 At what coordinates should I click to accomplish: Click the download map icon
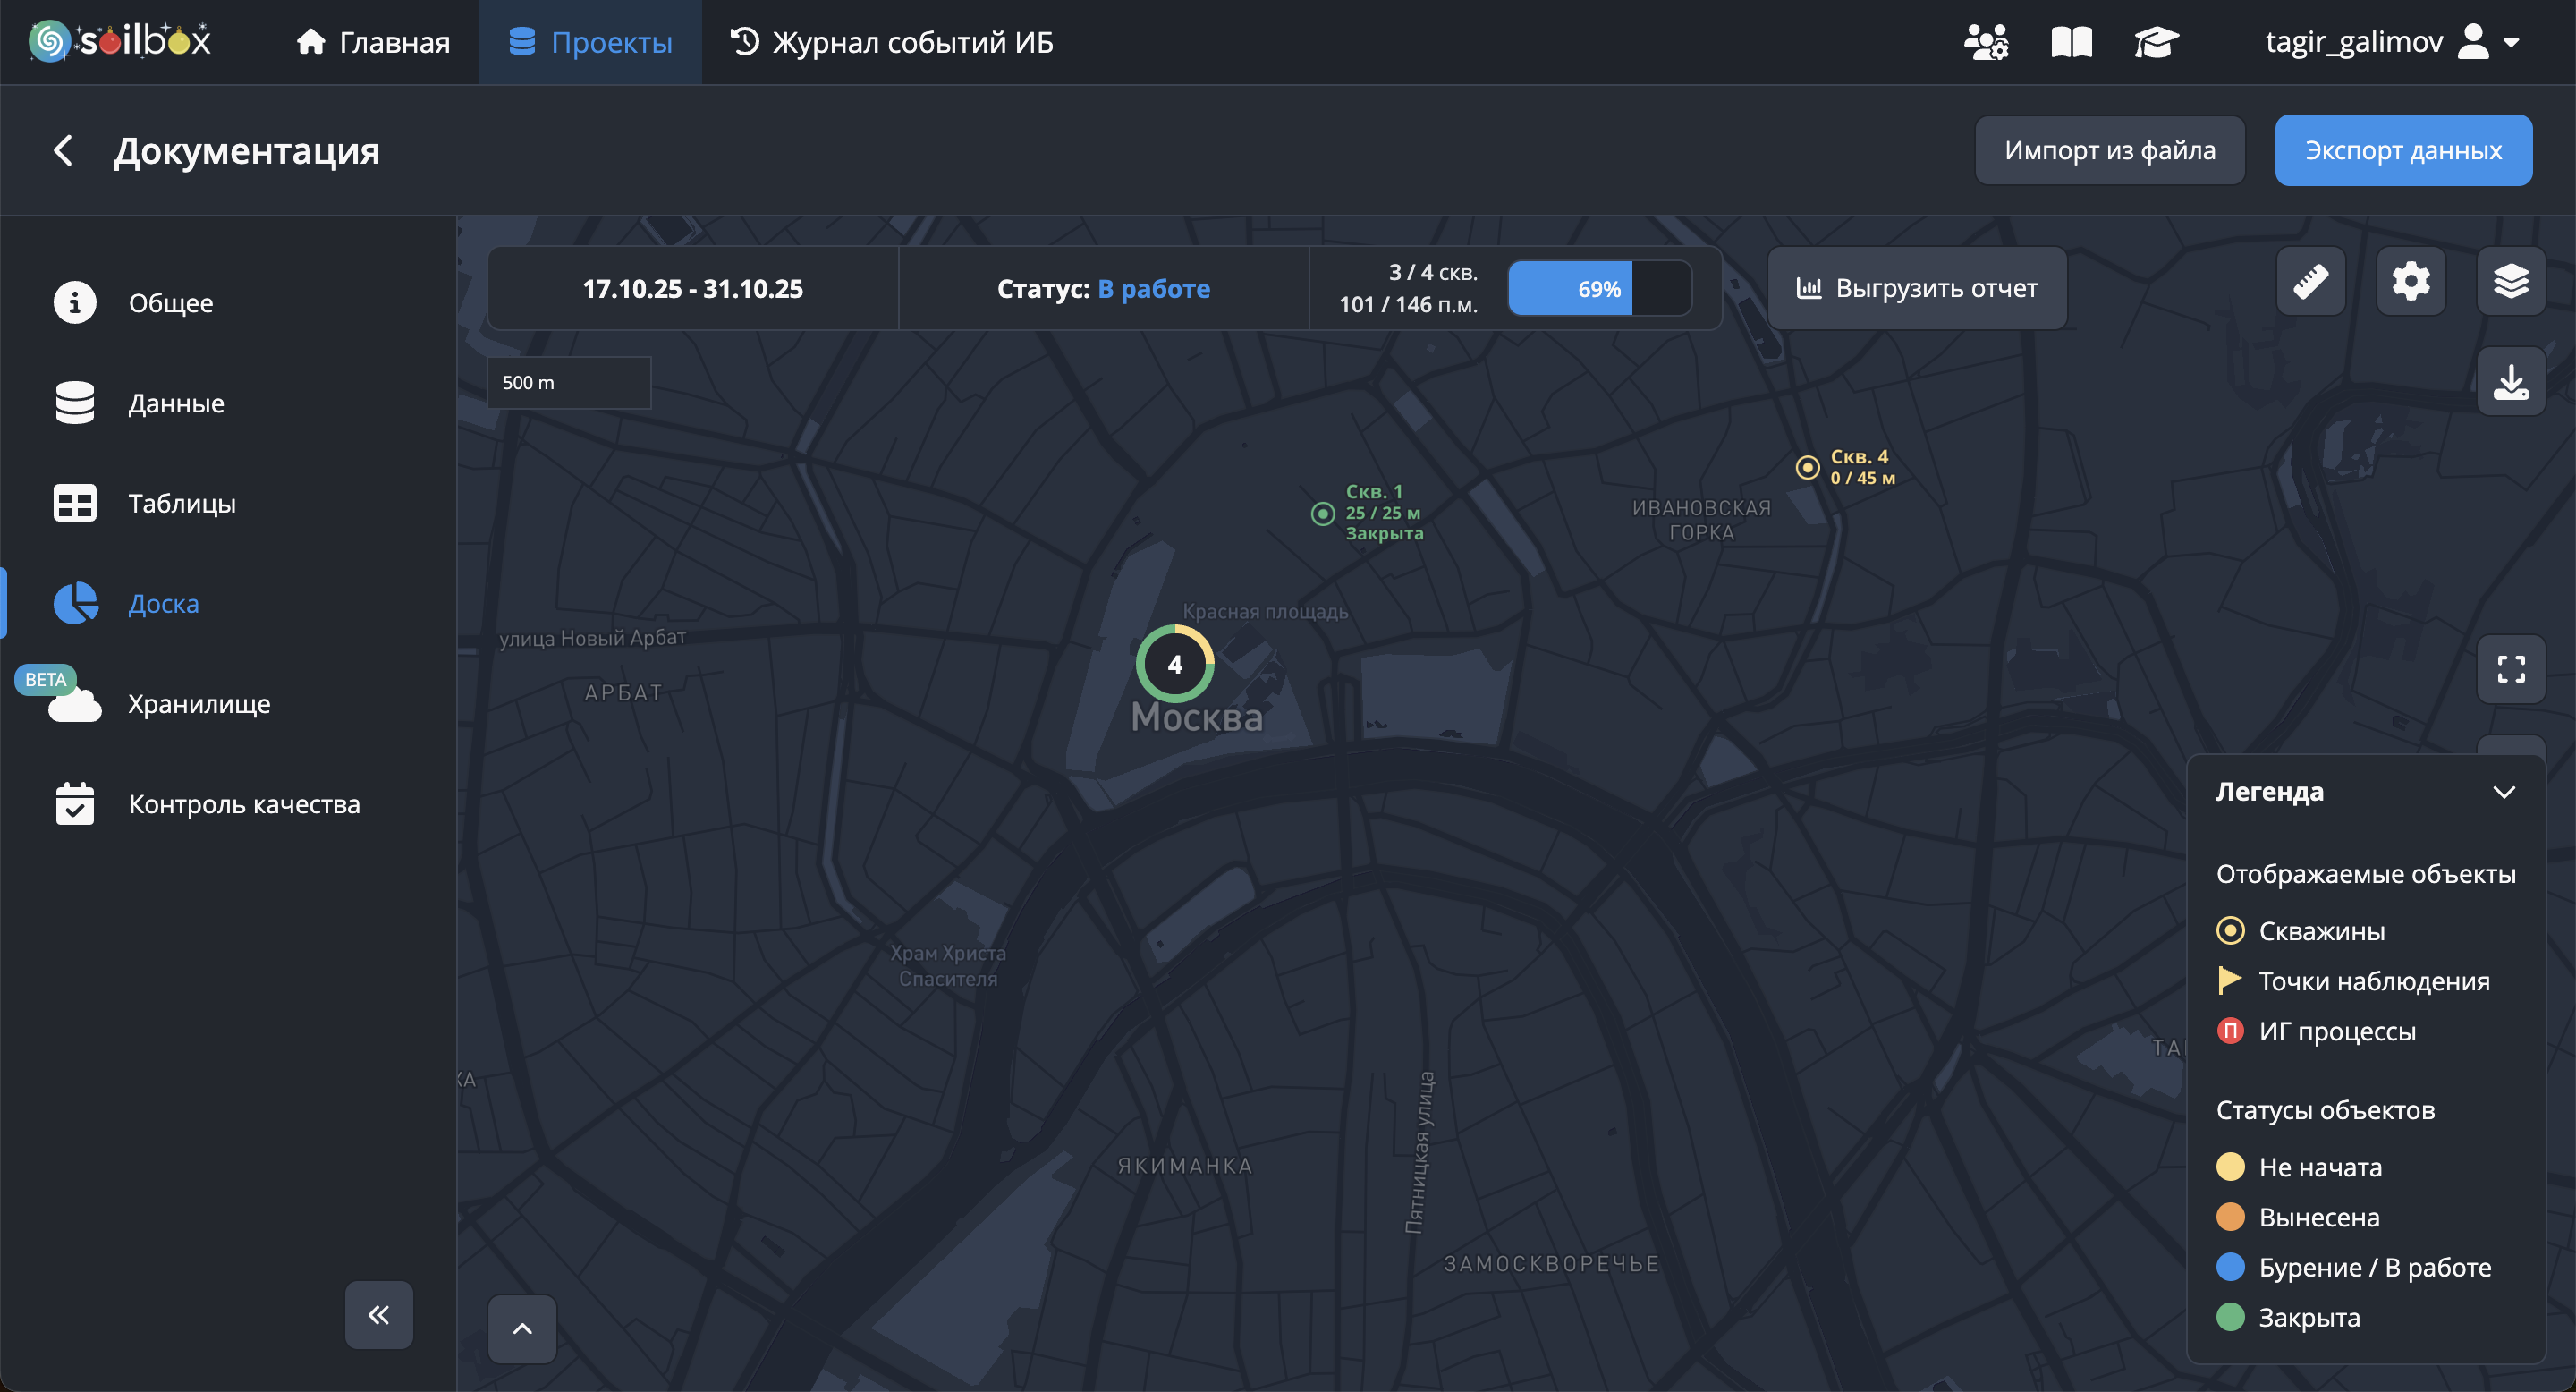(2510, 382)
